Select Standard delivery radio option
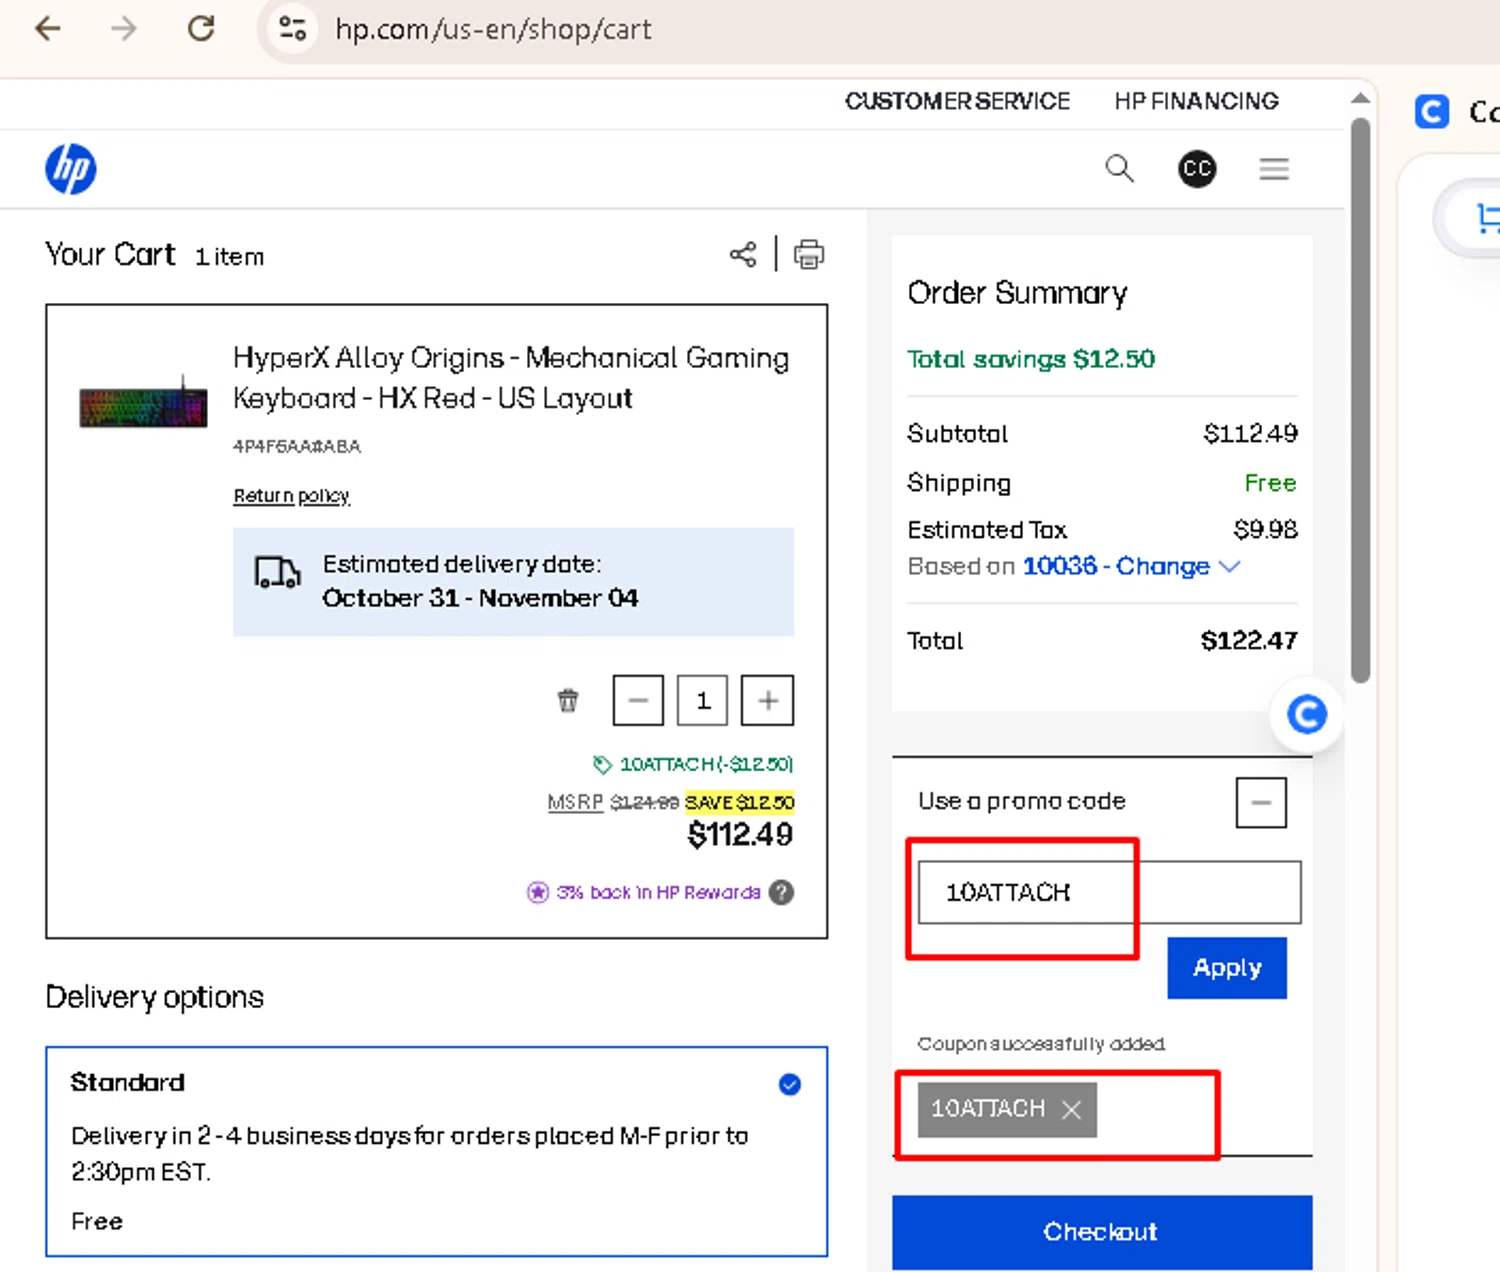 coord(789,1085)
